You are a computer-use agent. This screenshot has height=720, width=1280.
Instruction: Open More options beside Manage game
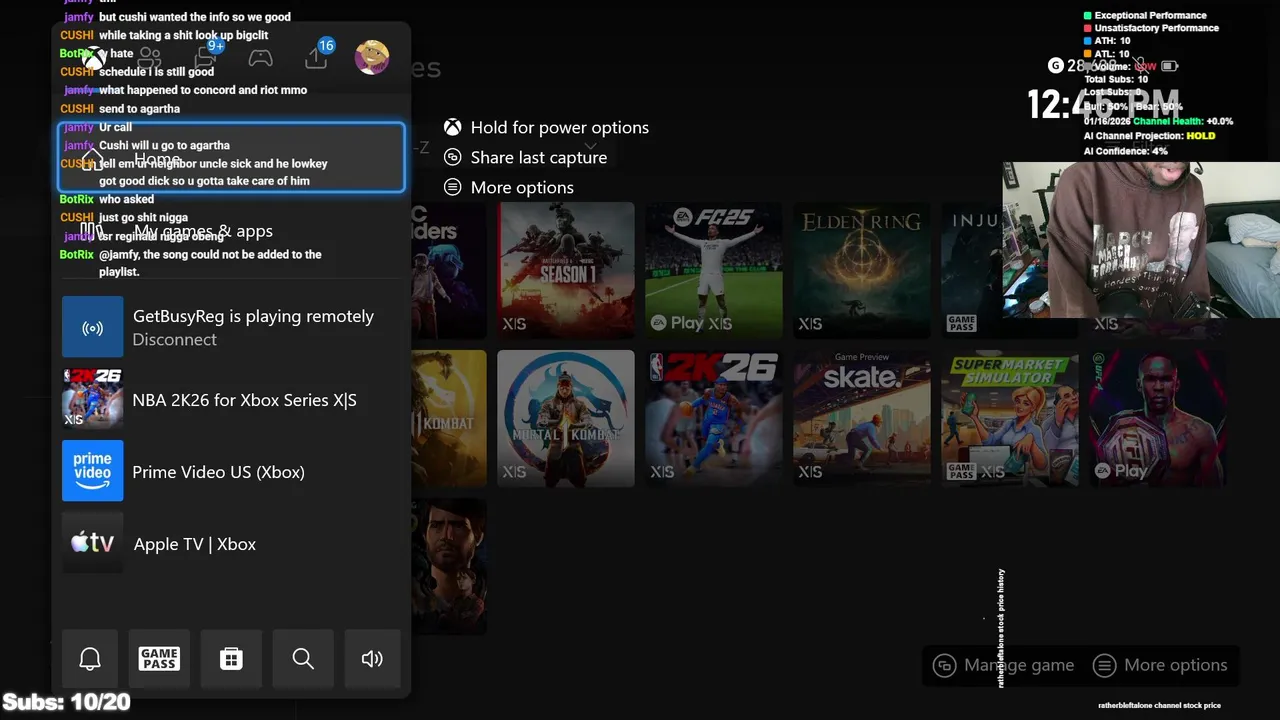(x=1160, y=665)
